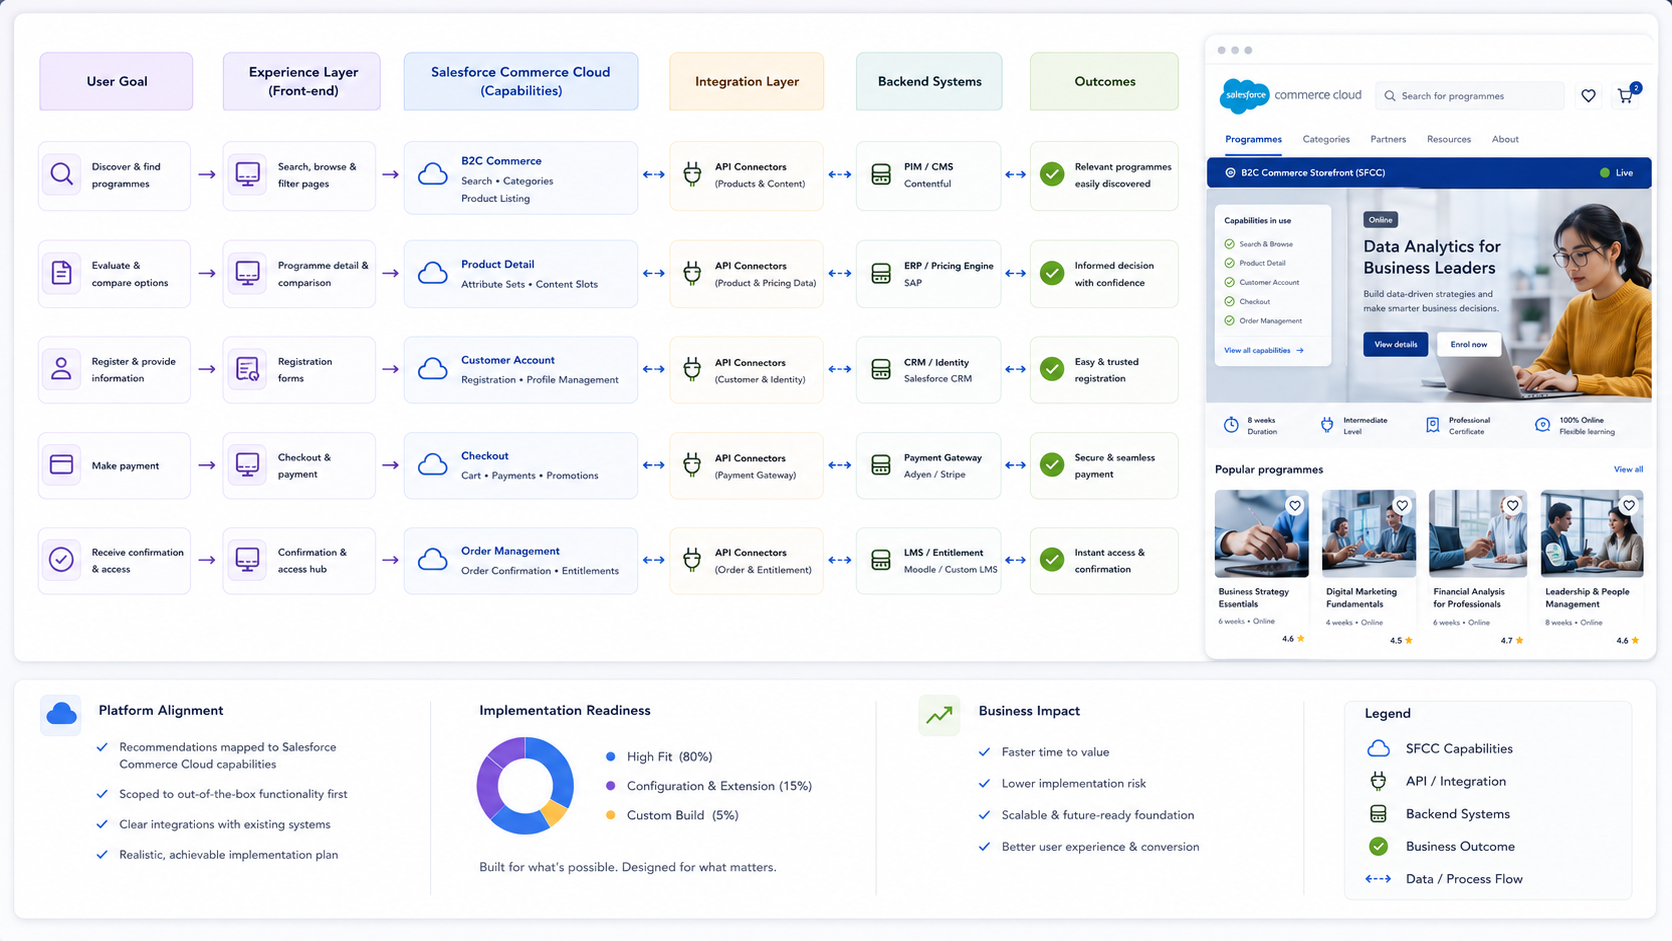Toggle the Order Management capability check

click(x=1229, y=321)
